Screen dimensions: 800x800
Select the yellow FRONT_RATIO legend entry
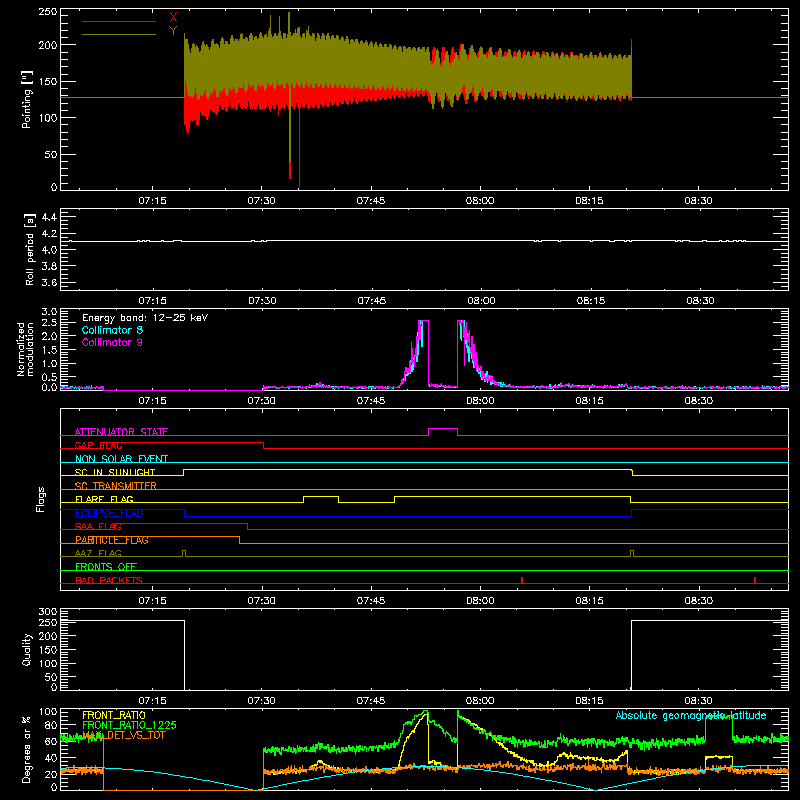[114, 715]
